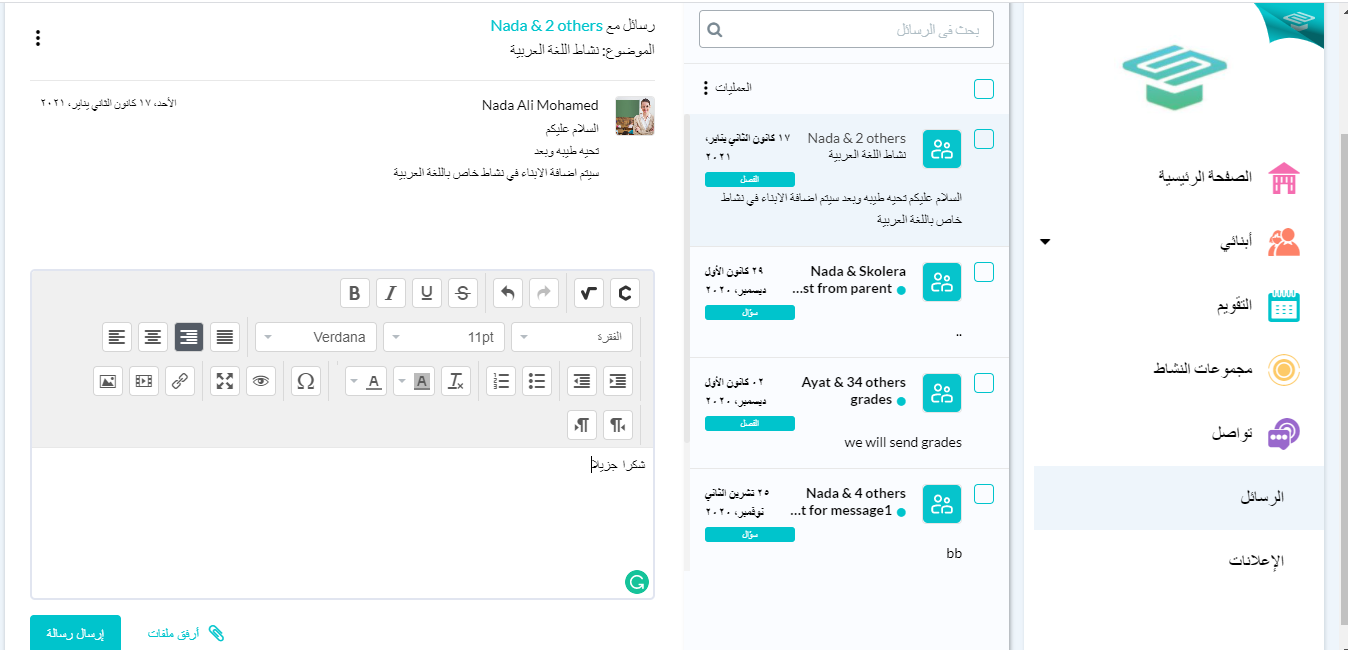Image resolution: width=1348 pixels, height=650 pixels.
Task: Open the Nada & 2 others recipients link
Action: (546, 25)
